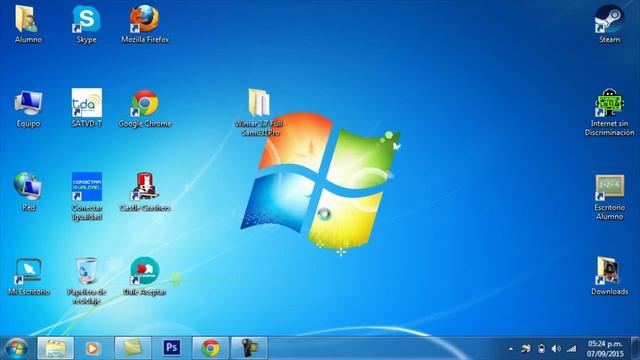
Task: Click the battery power tray icon
Action: (541, 349)
